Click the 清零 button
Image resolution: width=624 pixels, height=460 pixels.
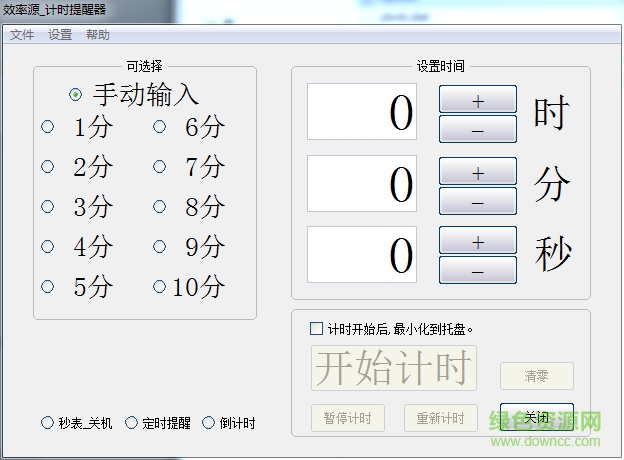(536, 376)
